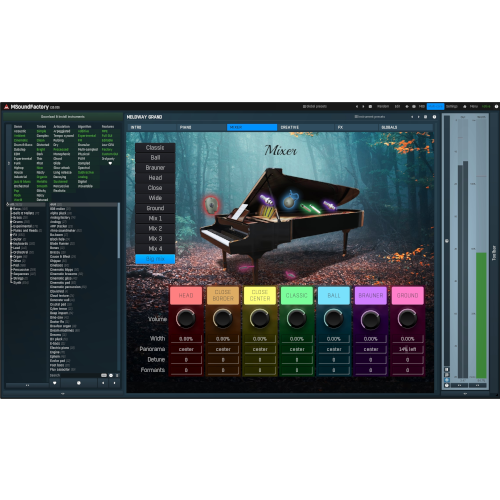Select the Head mixer preset
This screenshot has height=500, width=500.
(155, 178)
